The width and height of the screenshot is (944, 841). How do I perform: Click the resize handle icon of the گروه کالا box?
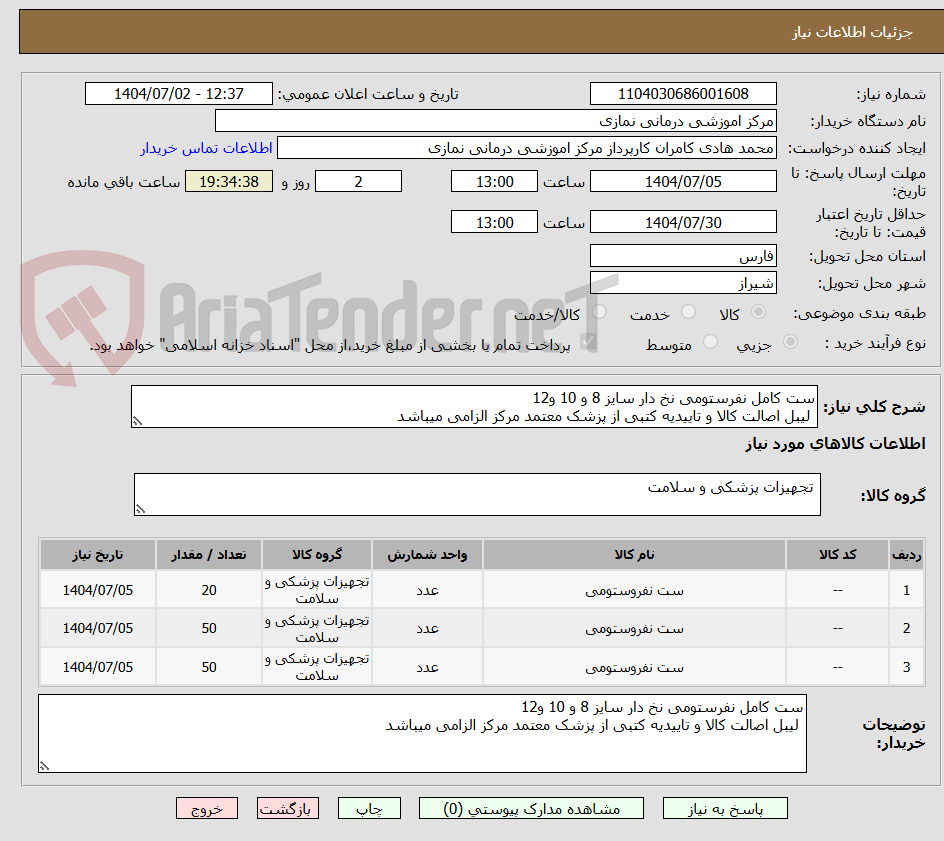click(140, 508)
